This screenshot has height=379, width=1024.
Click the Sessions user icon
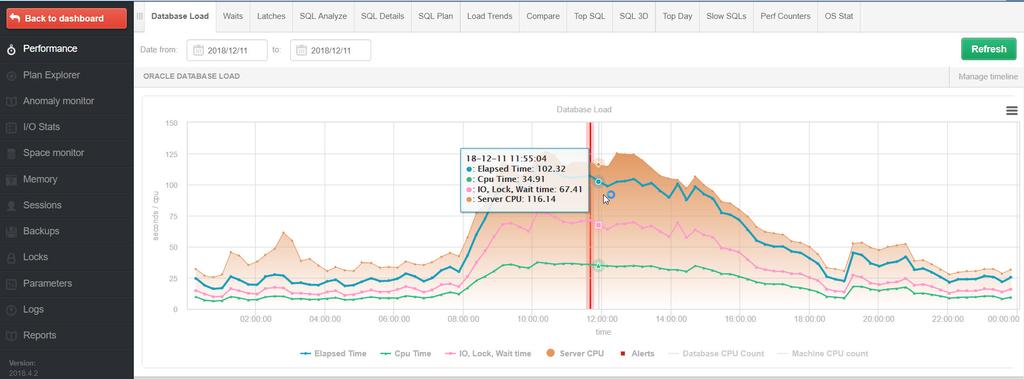click(x=11, y=206)
